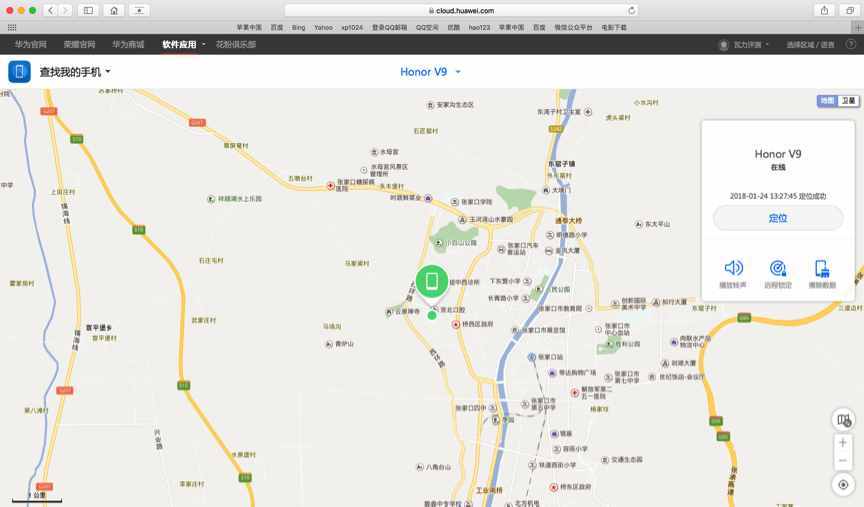Click the 东窑子镇 map label

pyautogui.click(x=561, y=164)
